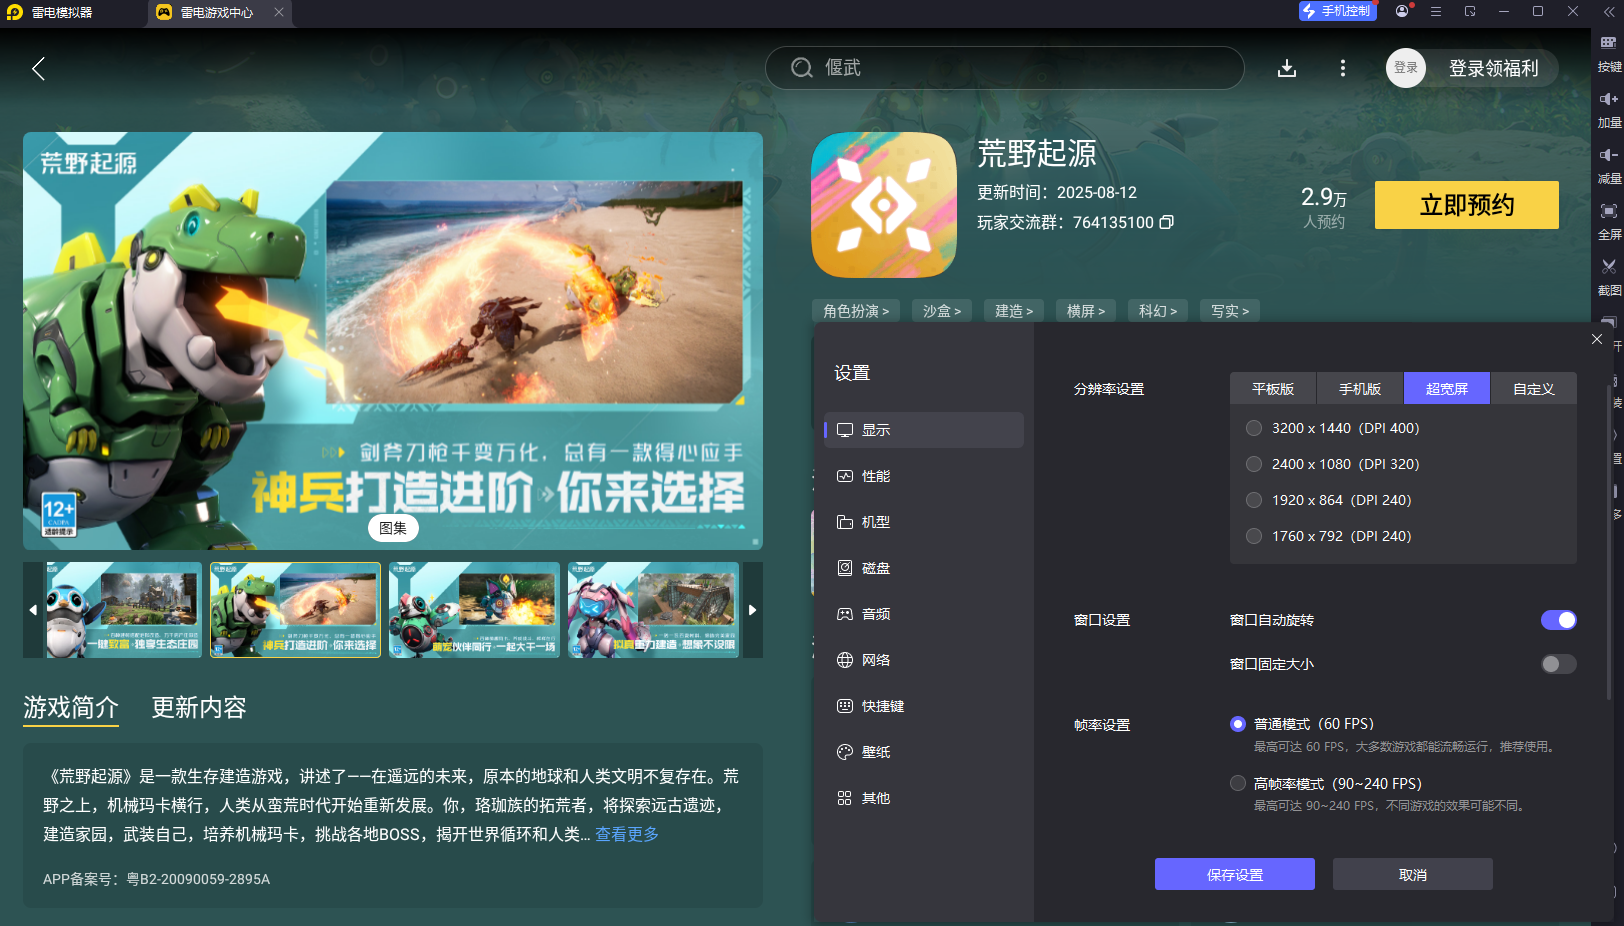
Task: Collapse the right sidebar with double arrows
Action: click(1608, 11)
